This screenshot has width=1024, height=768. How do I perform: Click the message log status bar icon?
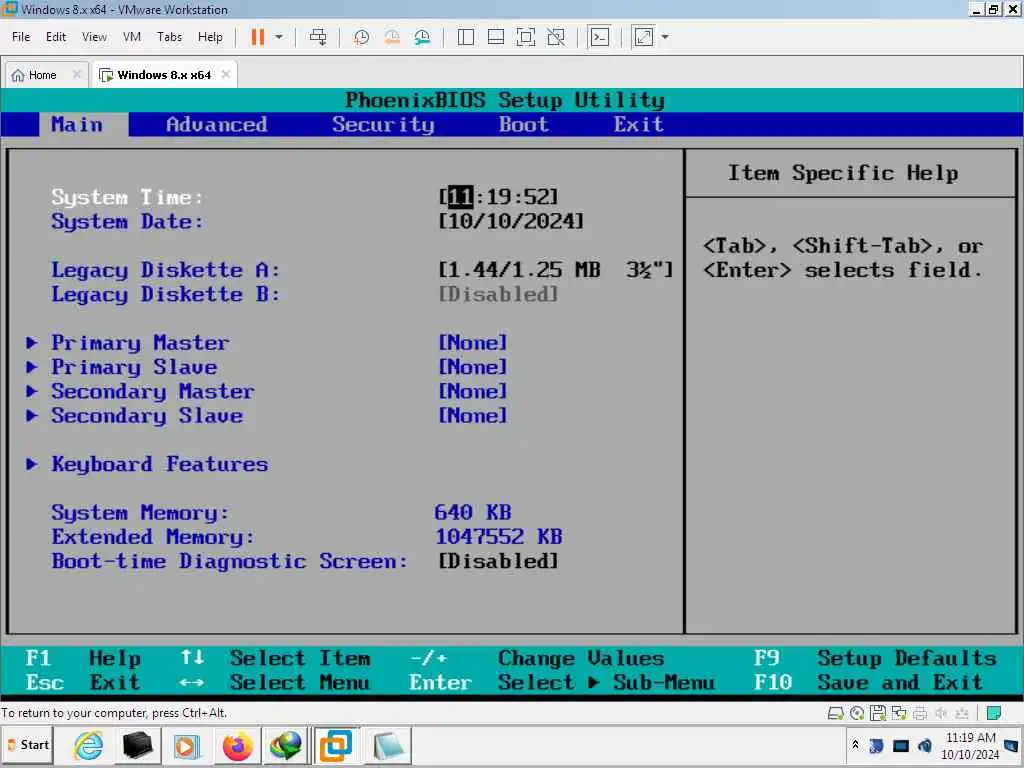pos(994,713)
